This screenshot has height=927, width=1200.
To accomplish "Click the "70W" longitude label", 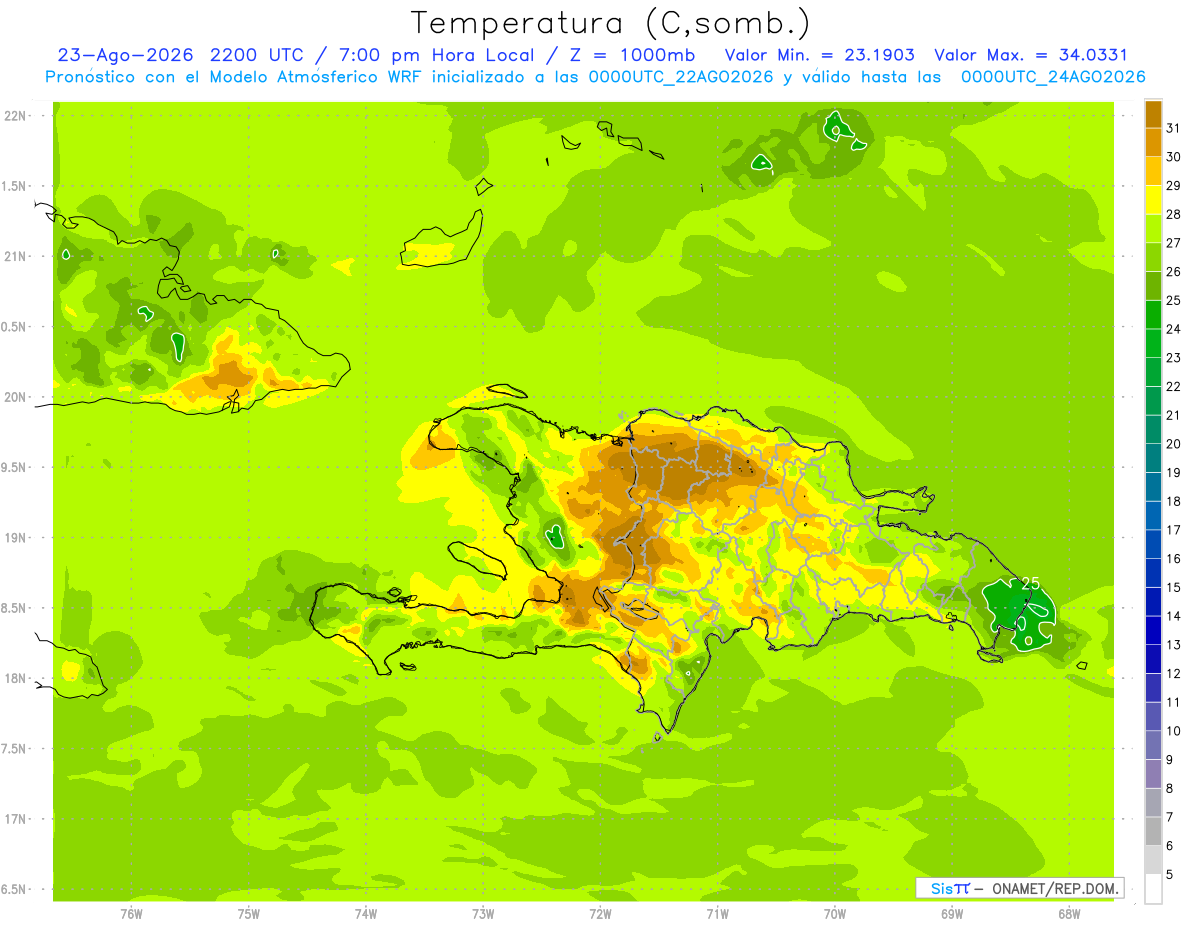I will point(835,913).
